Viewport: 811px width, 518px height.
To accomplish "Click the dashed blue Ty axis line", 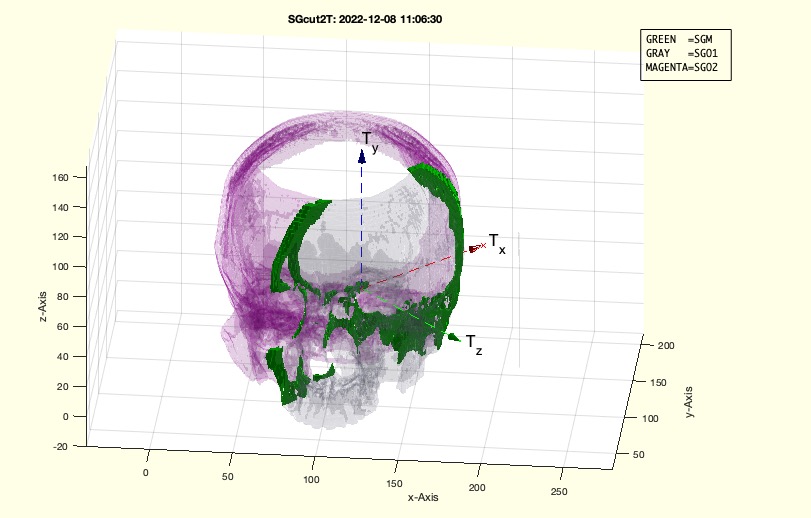I will [362, 220].
